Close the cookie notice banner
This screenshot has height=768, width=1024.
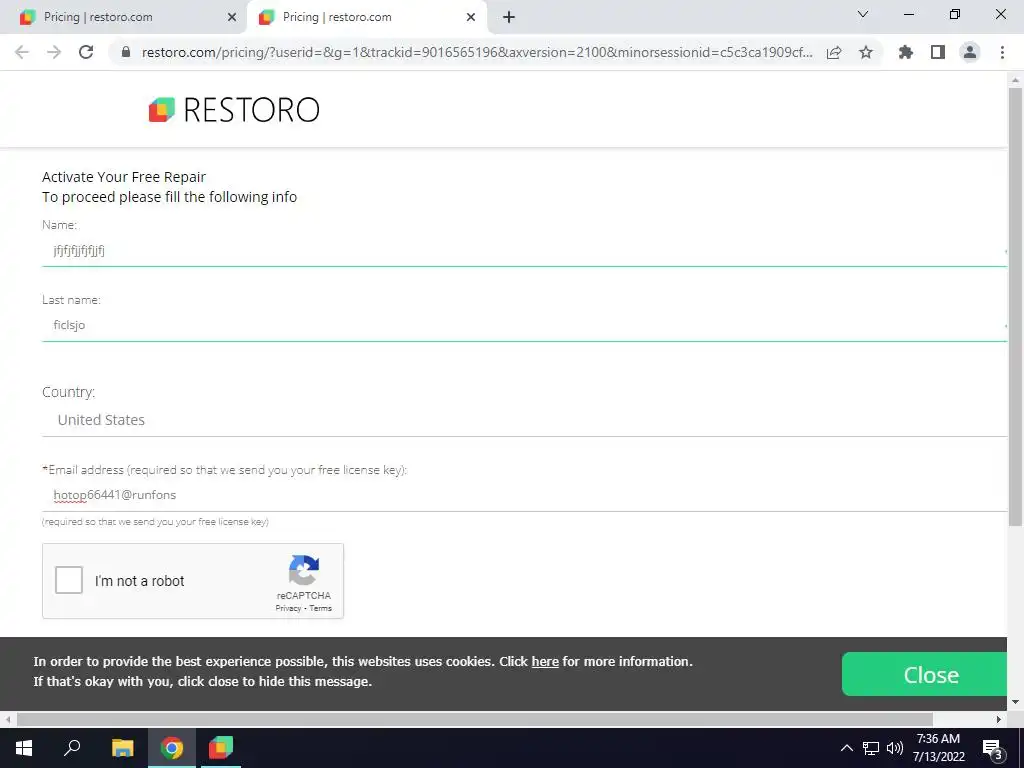925,674
